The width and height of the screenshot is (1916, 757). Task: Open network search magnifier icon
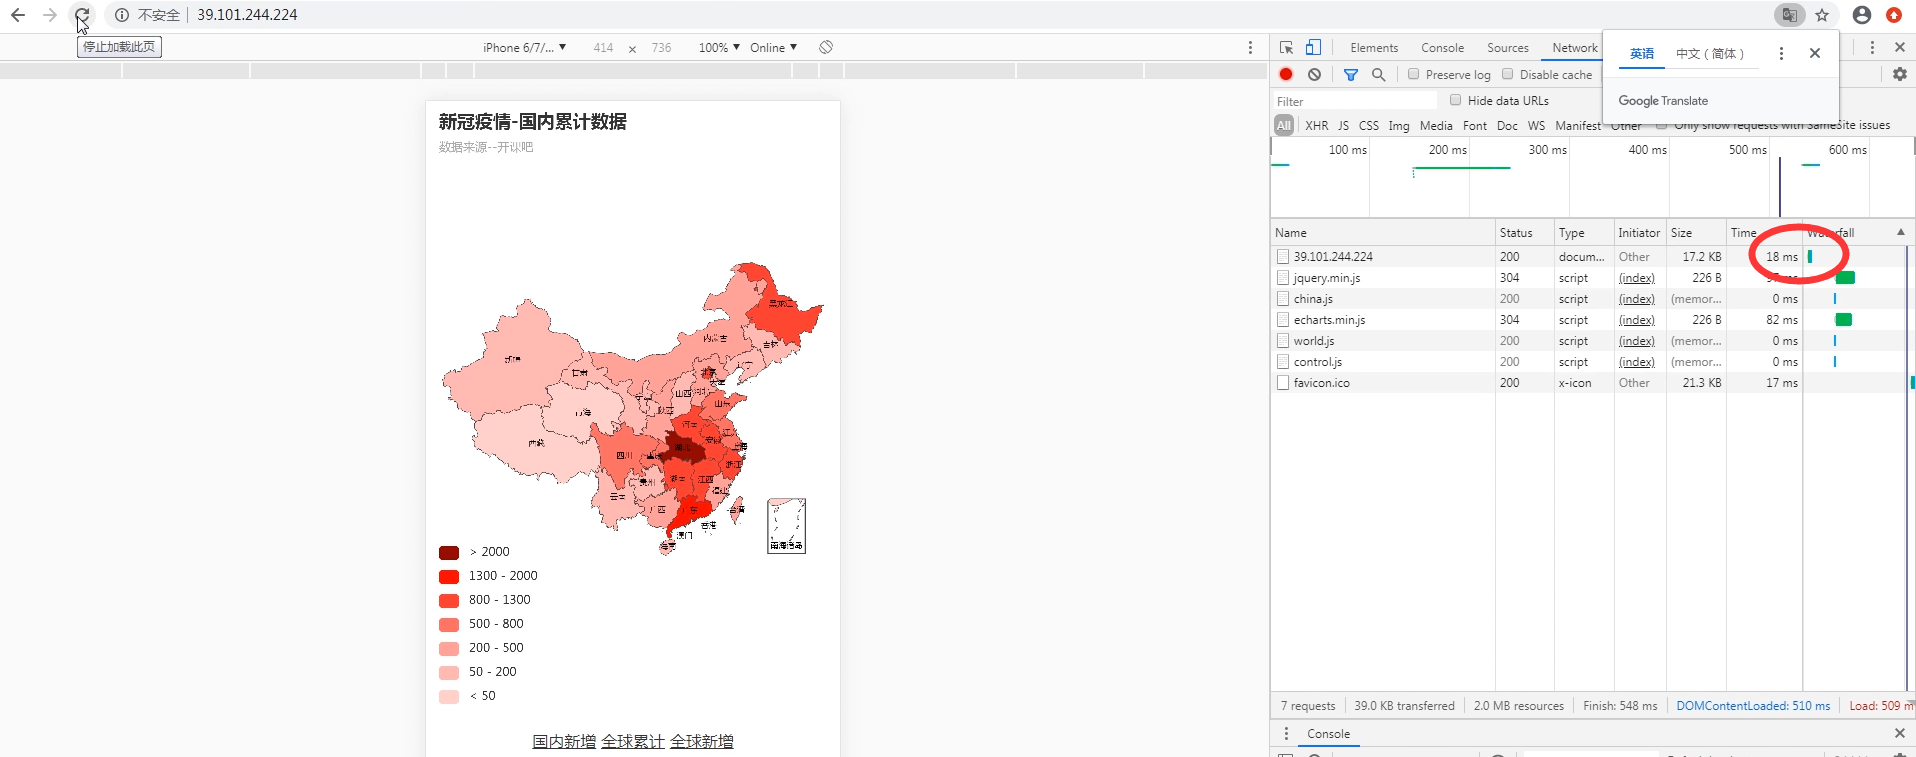tap(1378, 74)
